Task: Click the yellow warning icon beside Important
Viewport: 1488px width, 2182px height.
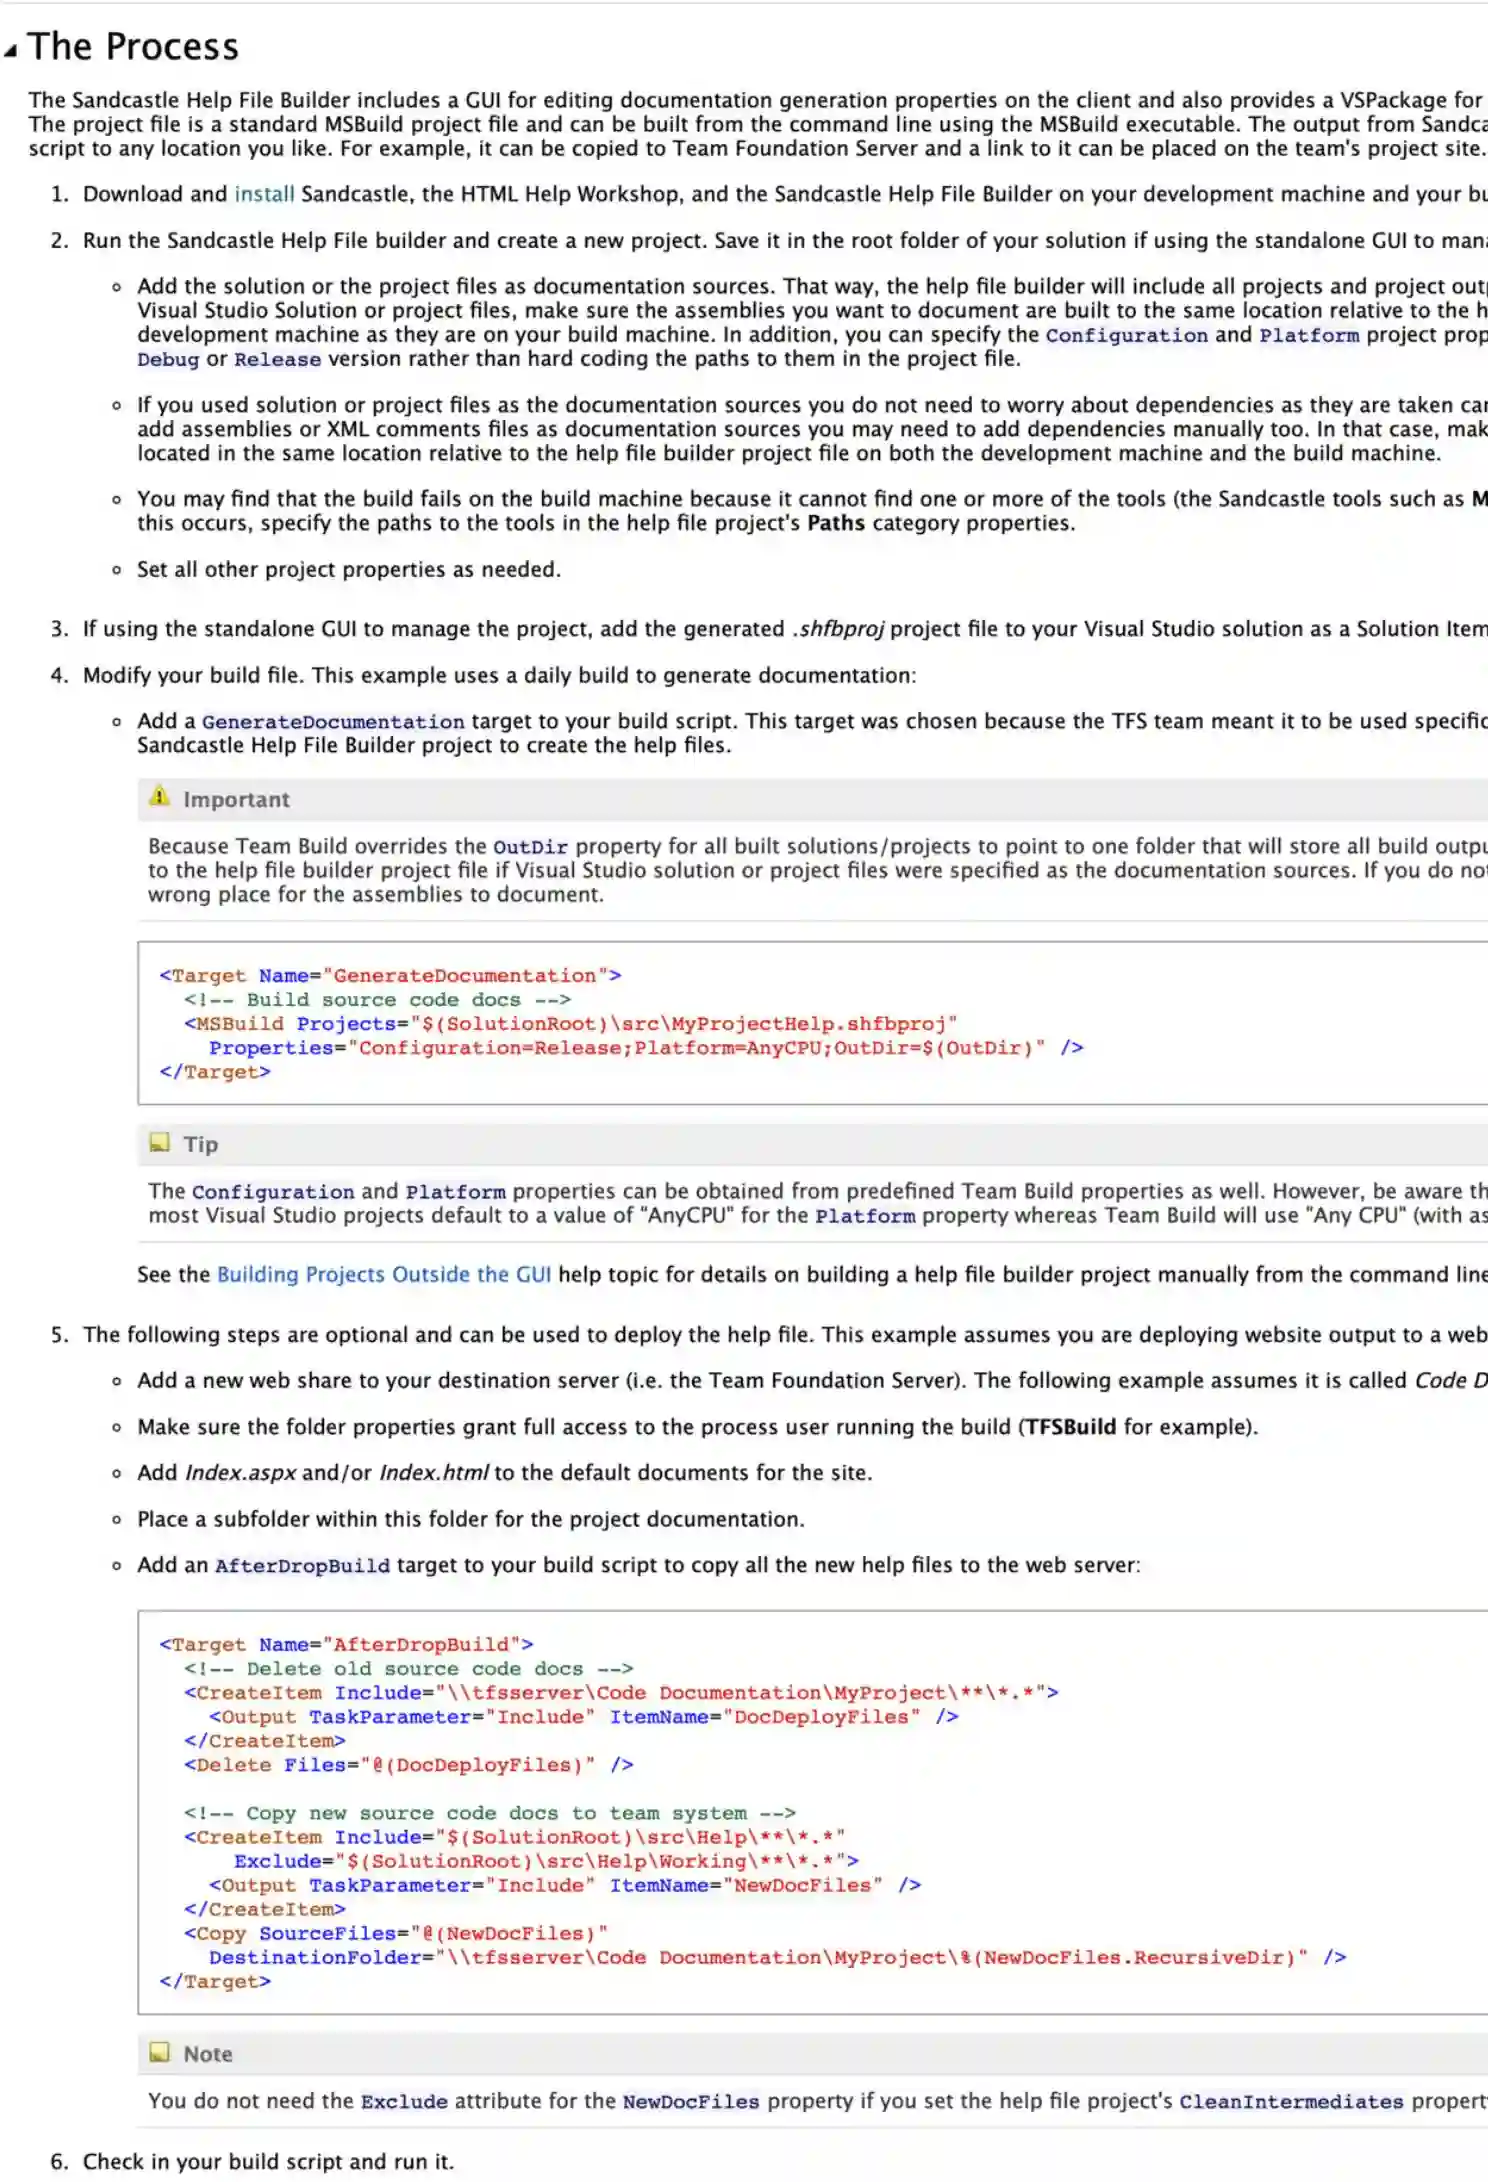Action: (159, 797)
